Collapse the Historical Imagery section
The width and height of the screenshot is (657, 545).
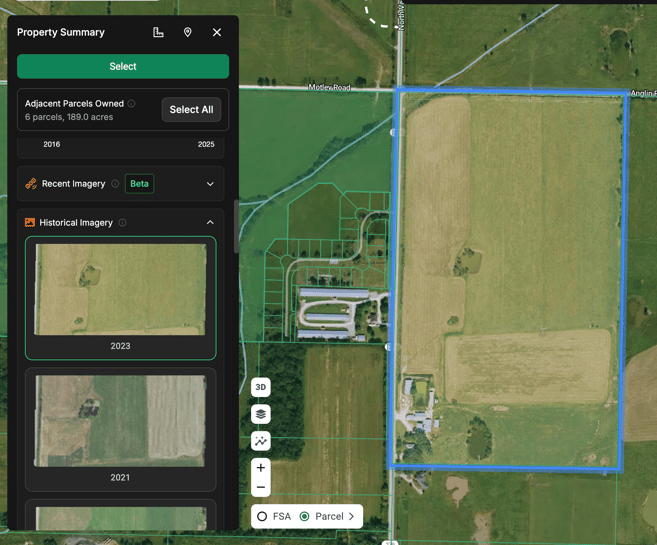point(210,222)
